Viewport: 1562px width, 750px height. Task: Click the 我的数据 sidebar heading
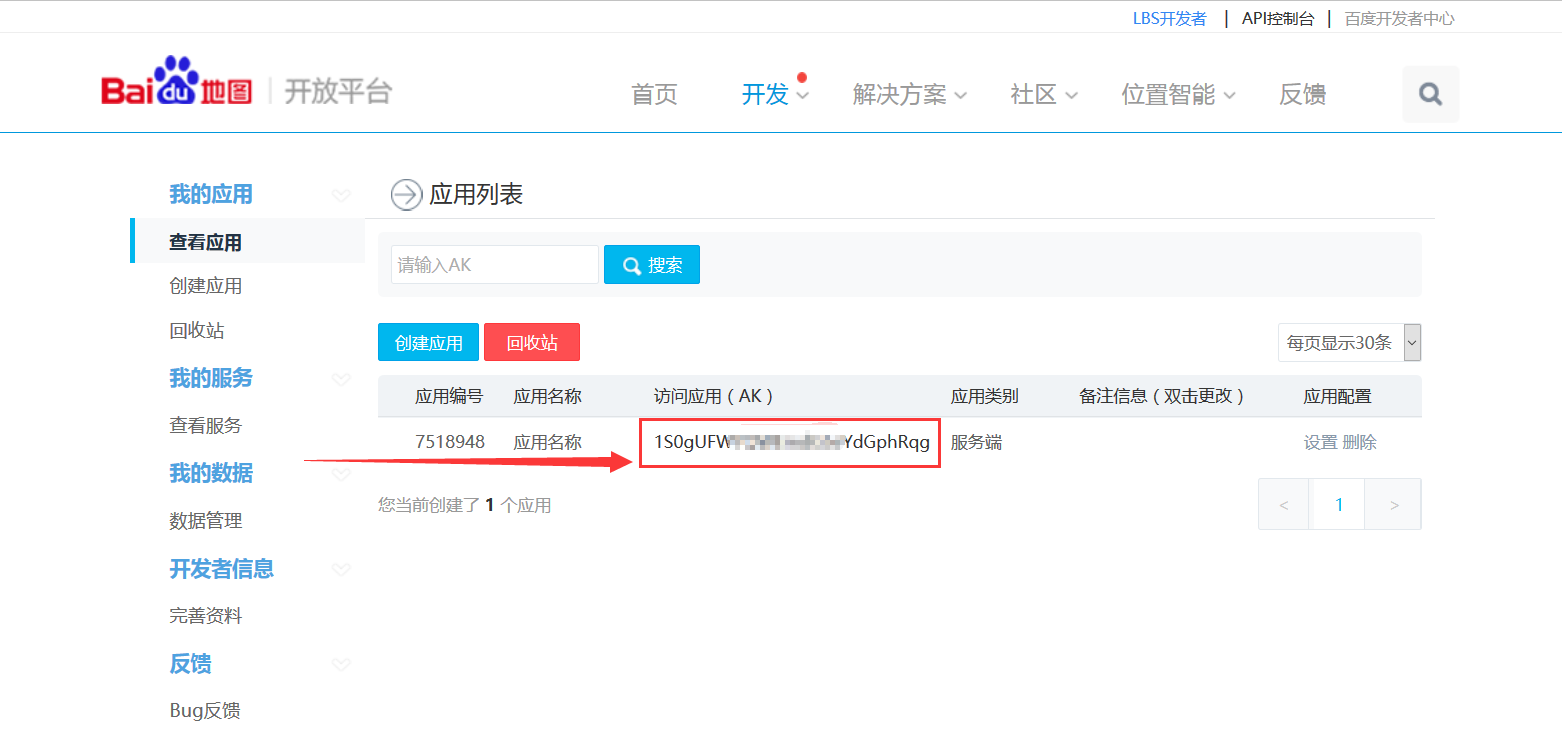pyautogui.click(x=211, y=473)
